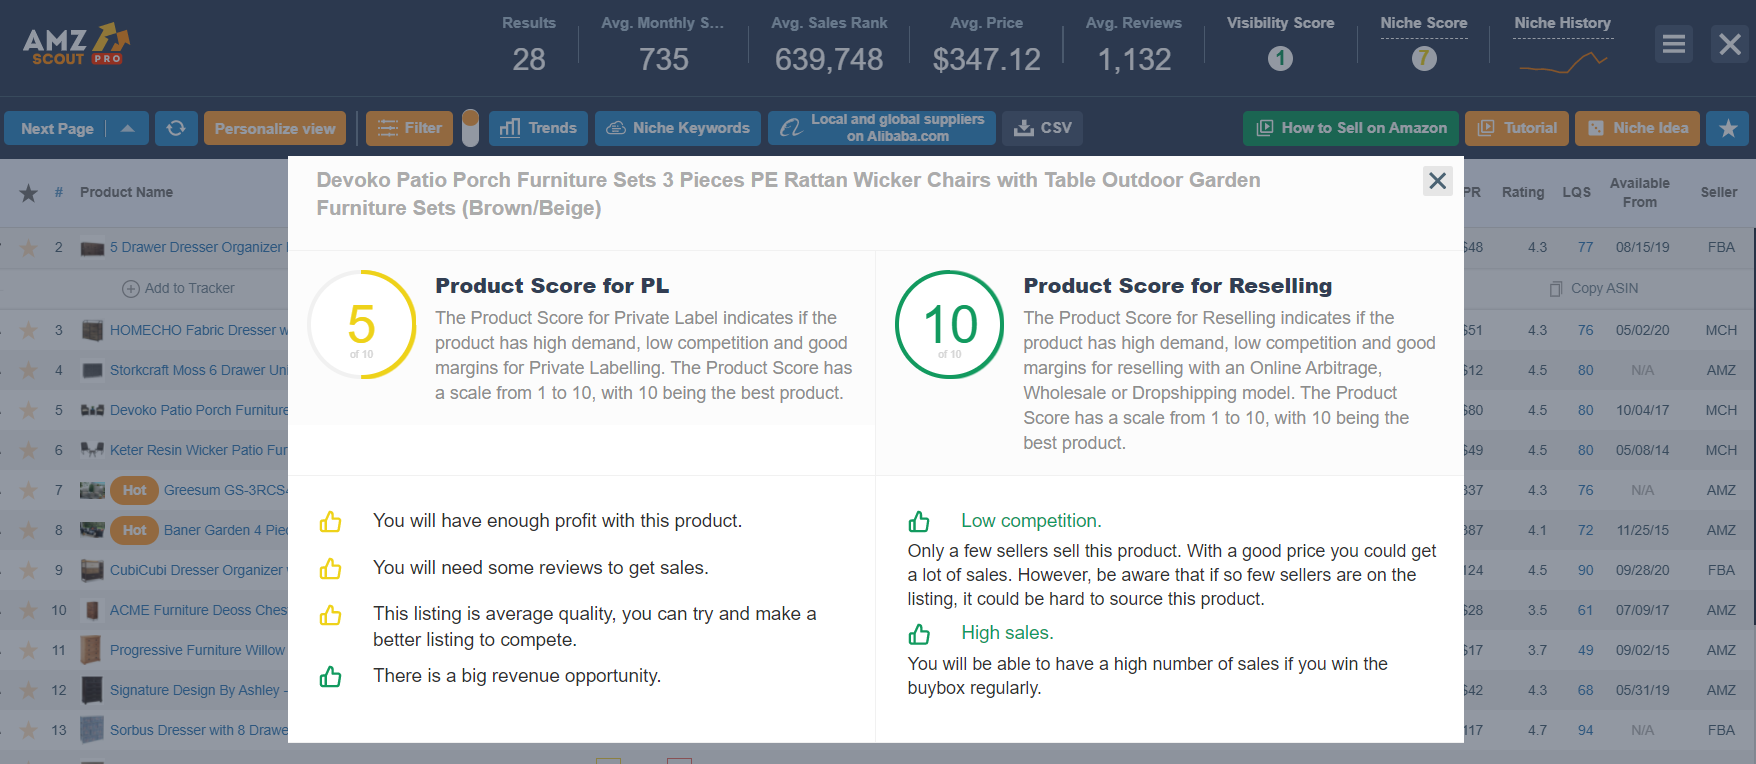This screenshot has height=764, width=1756.
Task: Click the Niche Score badge 7
Action: (x=1424, y=59)
